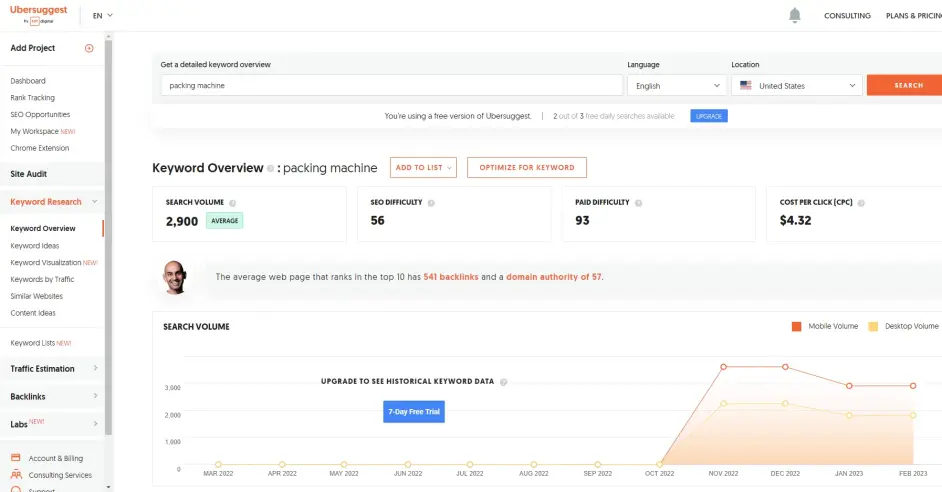942x492 pixels.
Task: Click the keyword search input field
Action: [x=391, y=86]
